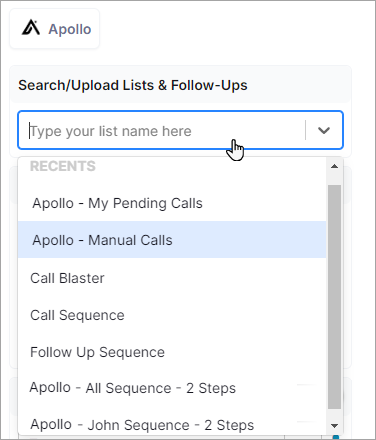Image resolution: width=376 pixels, height=440 pixels.
Task: Click scrollbar track below the thumb
Action: pos(334,414)
